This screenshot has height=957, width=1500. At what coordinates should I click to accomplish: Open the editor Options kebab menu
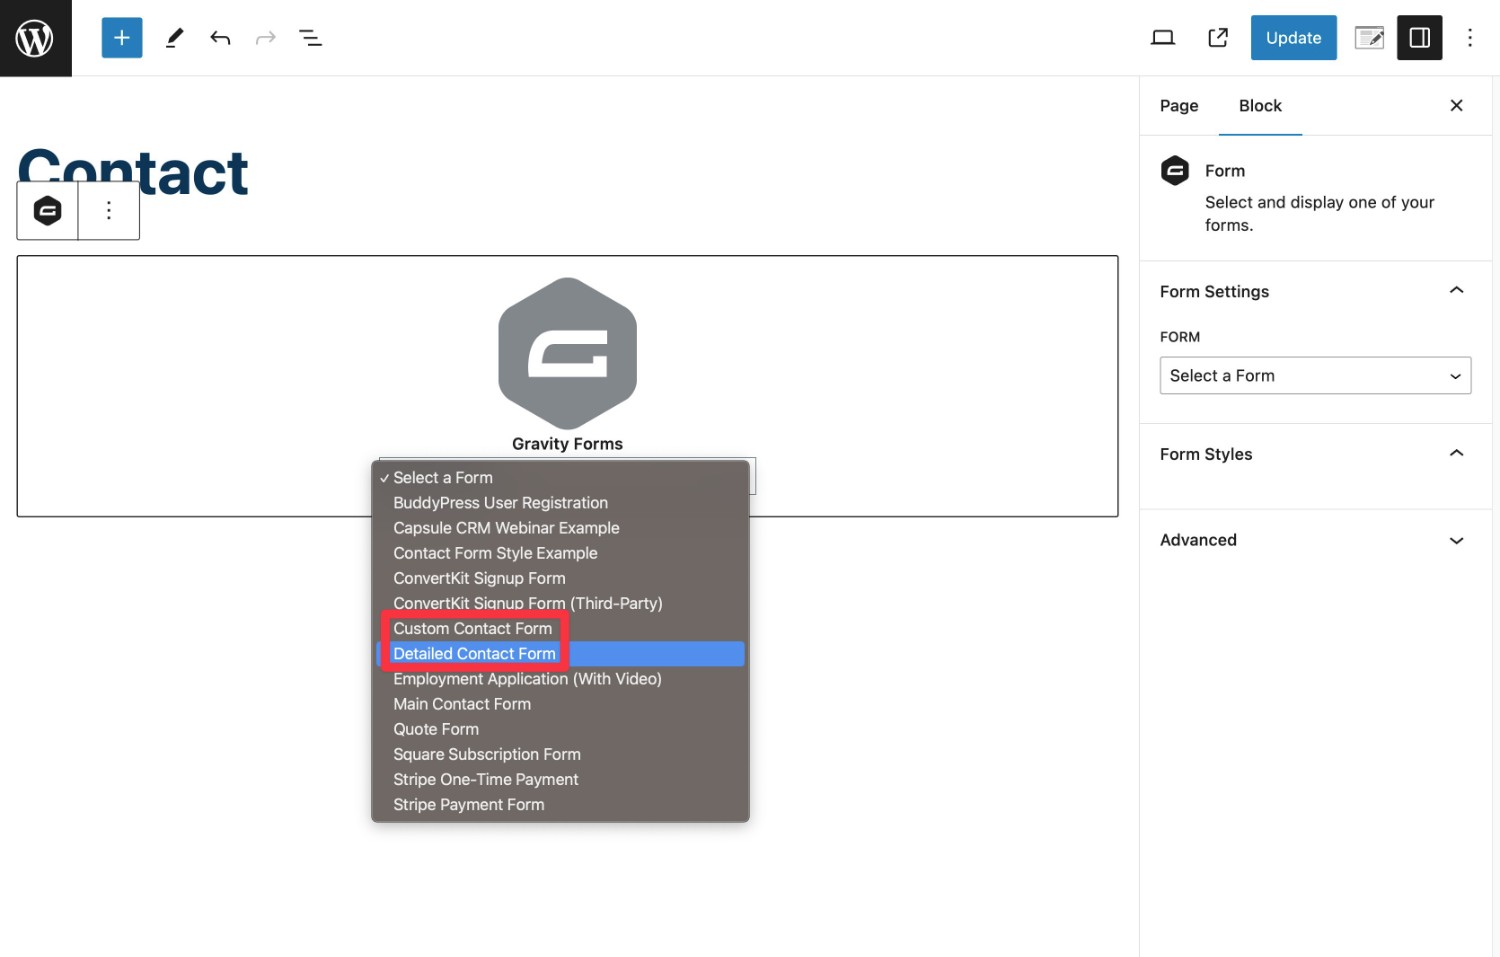point(1469,38)
